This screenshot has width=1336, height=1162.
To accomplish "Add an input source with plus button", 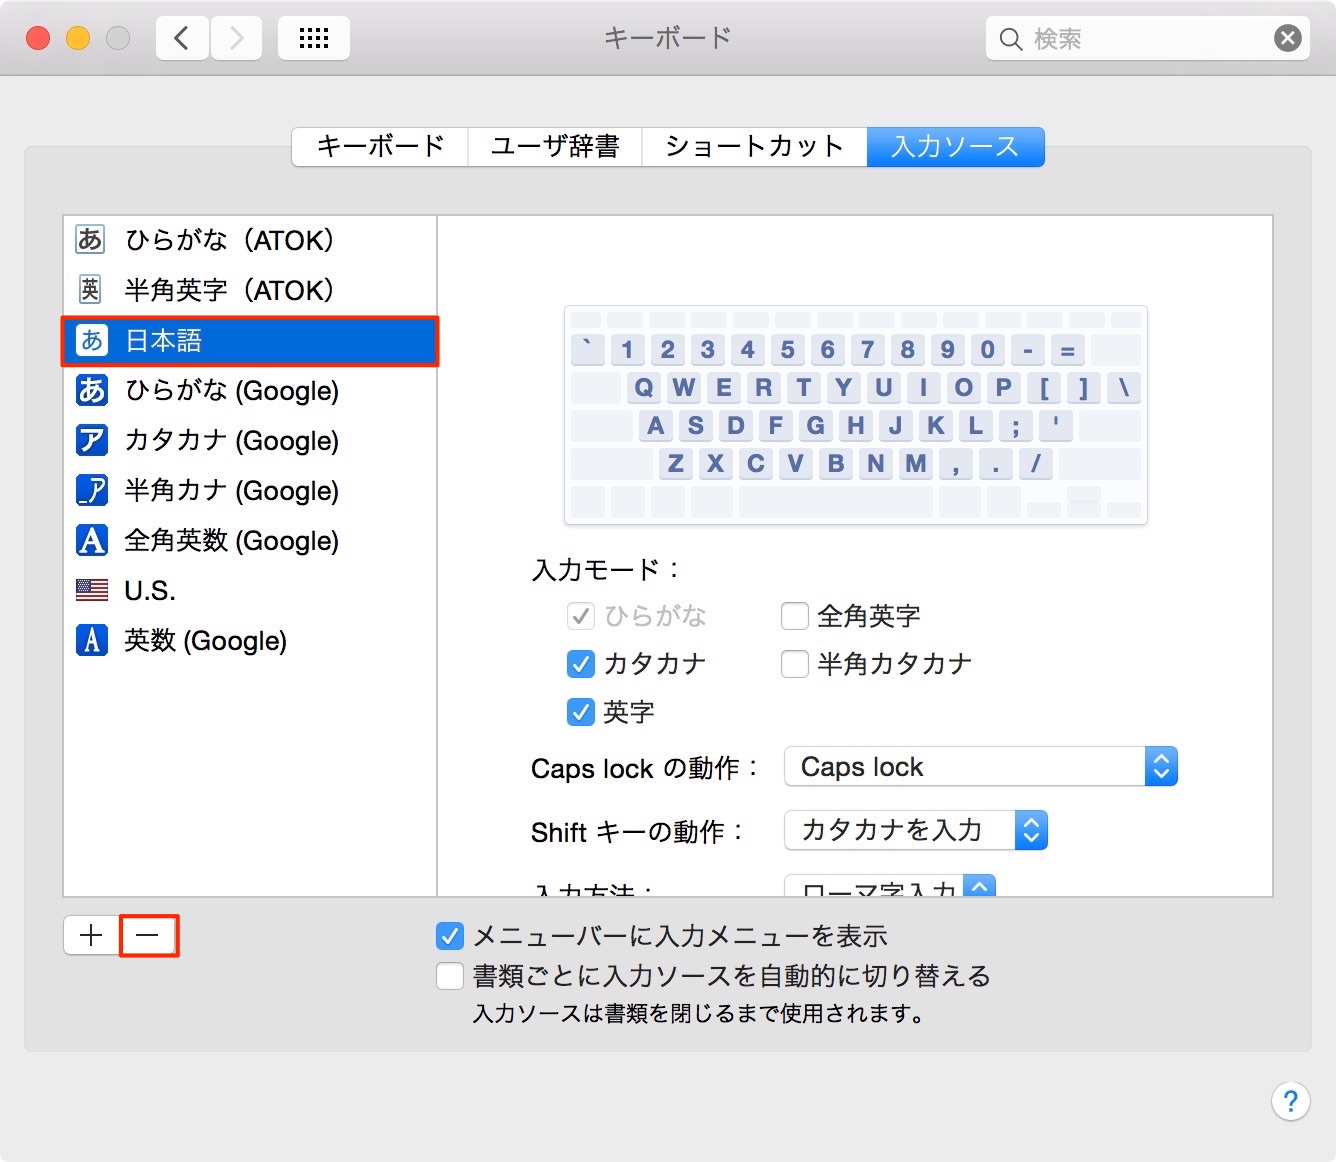I will coord(91,936).
